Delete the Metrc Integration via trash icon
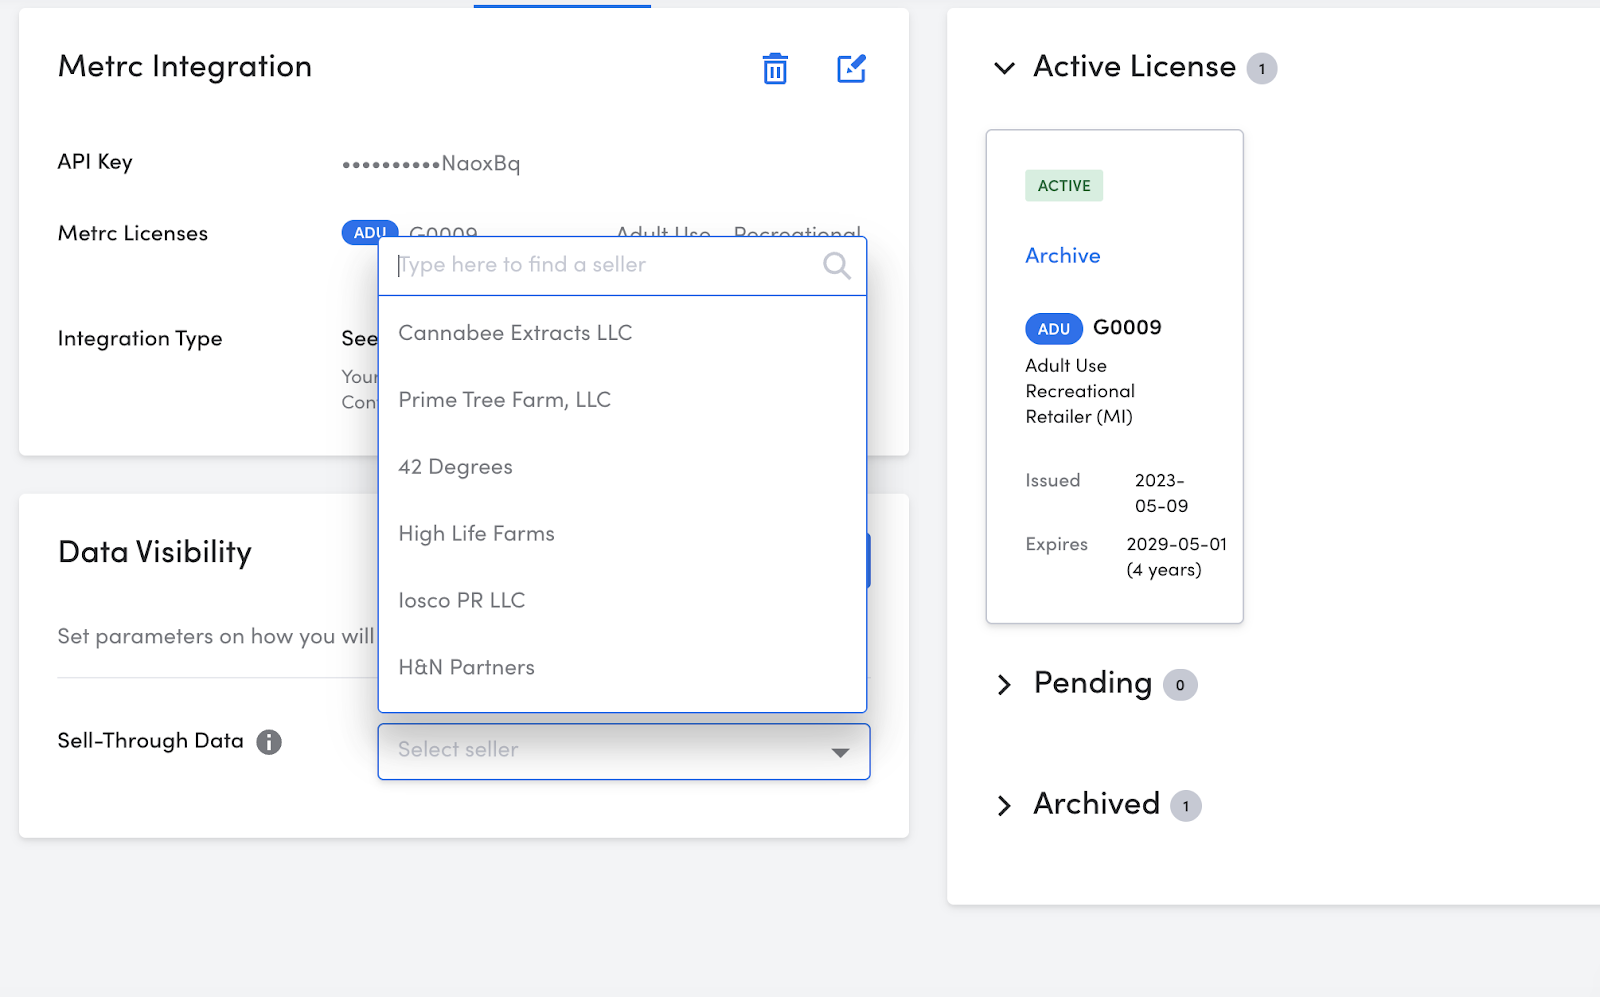The image size is (1600, 997). coord(775,69)
